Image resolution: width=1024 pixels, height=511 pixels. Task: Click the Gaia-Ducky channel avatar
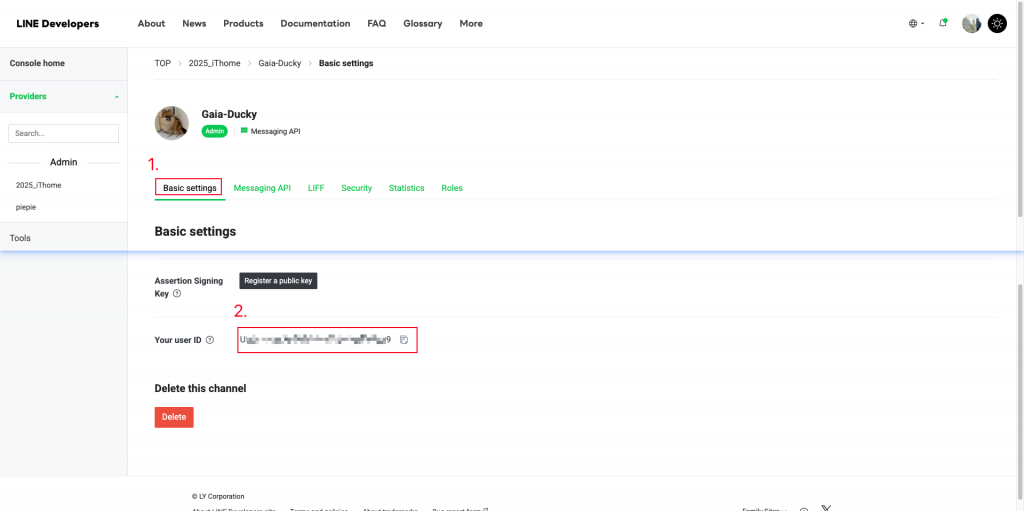[172, 123]
